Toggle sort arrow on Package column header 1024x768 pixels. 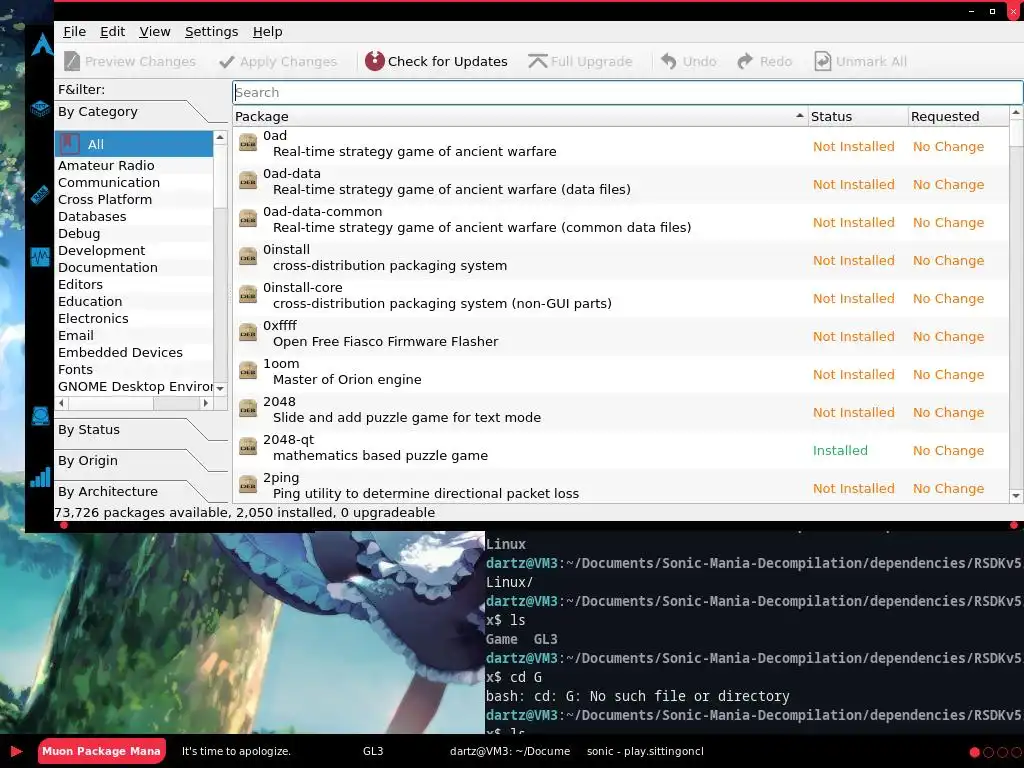tap(799, 116)
